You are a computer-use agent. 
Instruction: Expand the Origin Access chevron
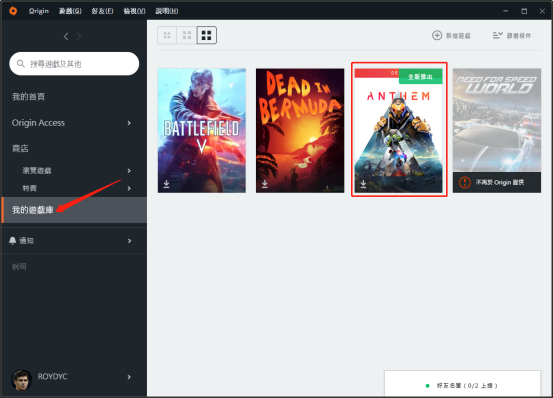click(129, 123)
